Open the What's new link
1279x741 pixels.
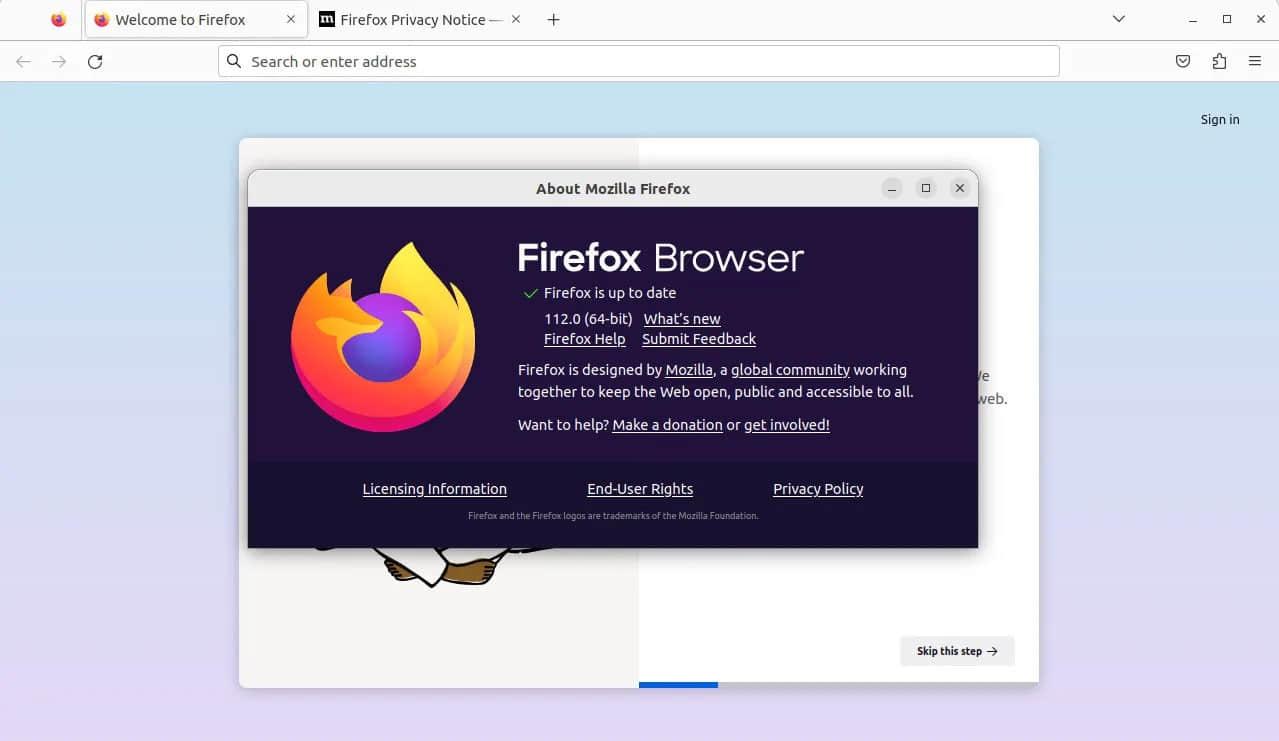682,319
